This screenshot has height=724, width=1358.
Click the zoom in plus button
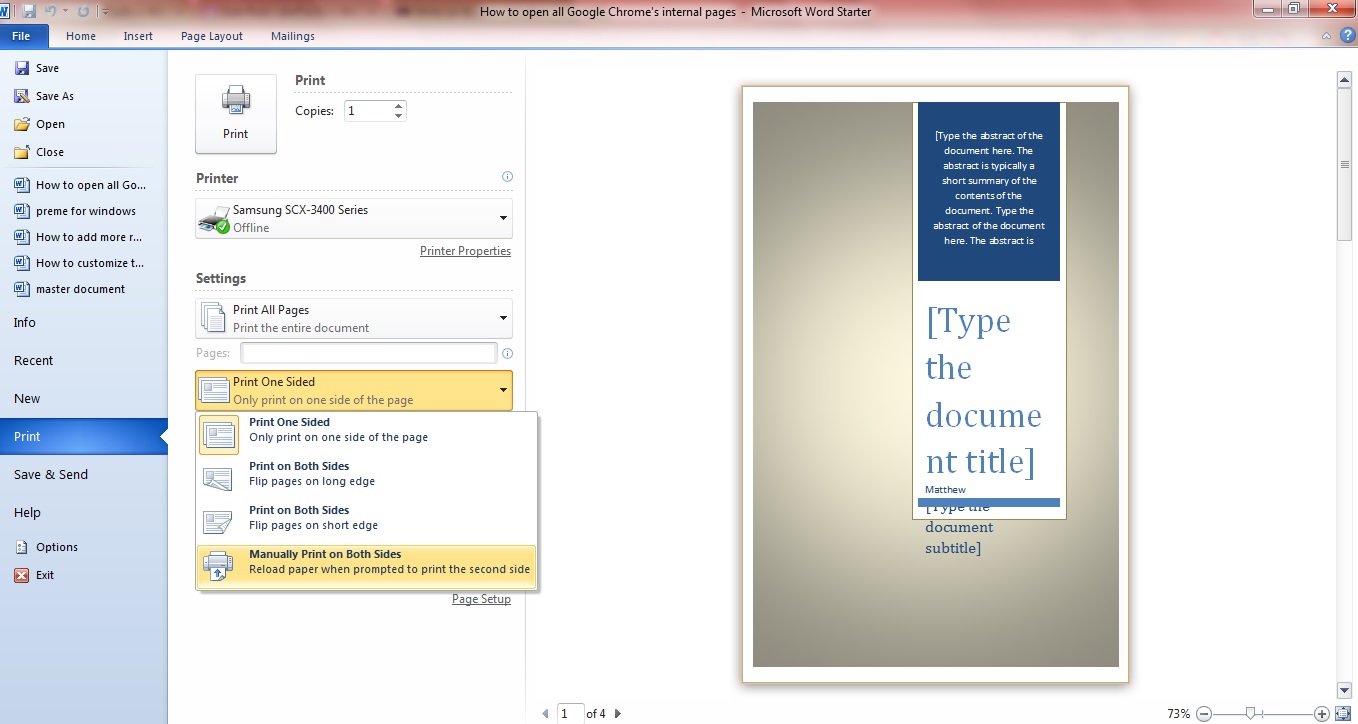click(1322, 713)
